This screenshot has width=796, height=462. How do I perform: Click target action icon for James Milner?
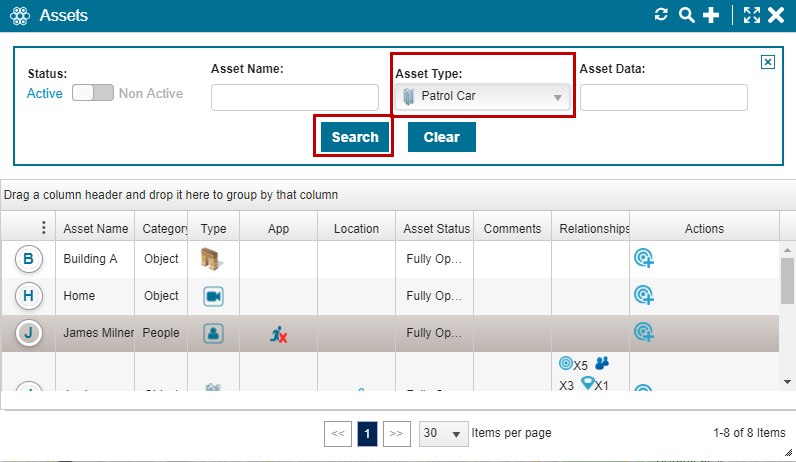pyautogui.click(x=644, y=333)
